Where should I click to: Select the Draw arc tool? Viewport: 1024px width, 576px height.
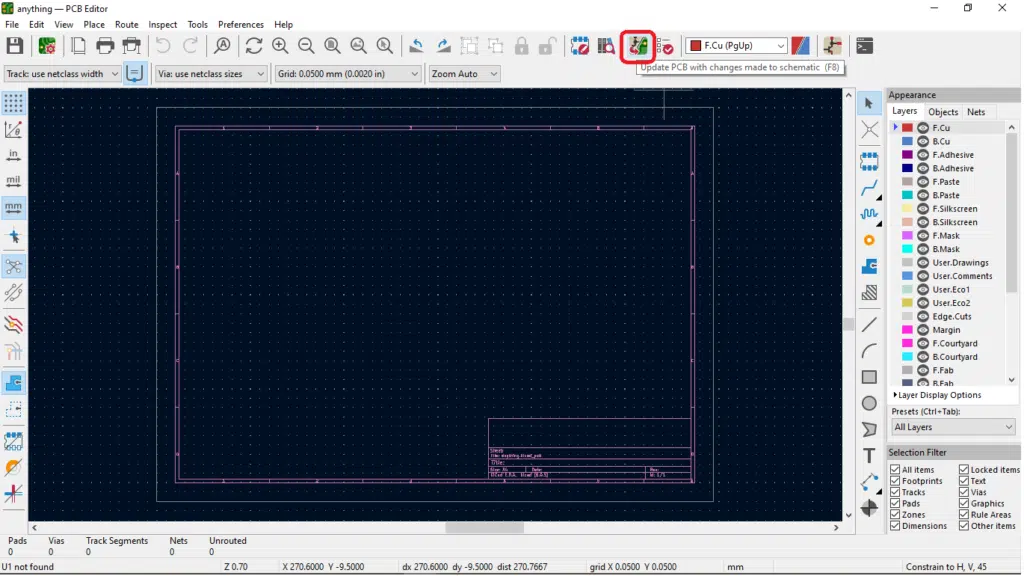point(869,351)
